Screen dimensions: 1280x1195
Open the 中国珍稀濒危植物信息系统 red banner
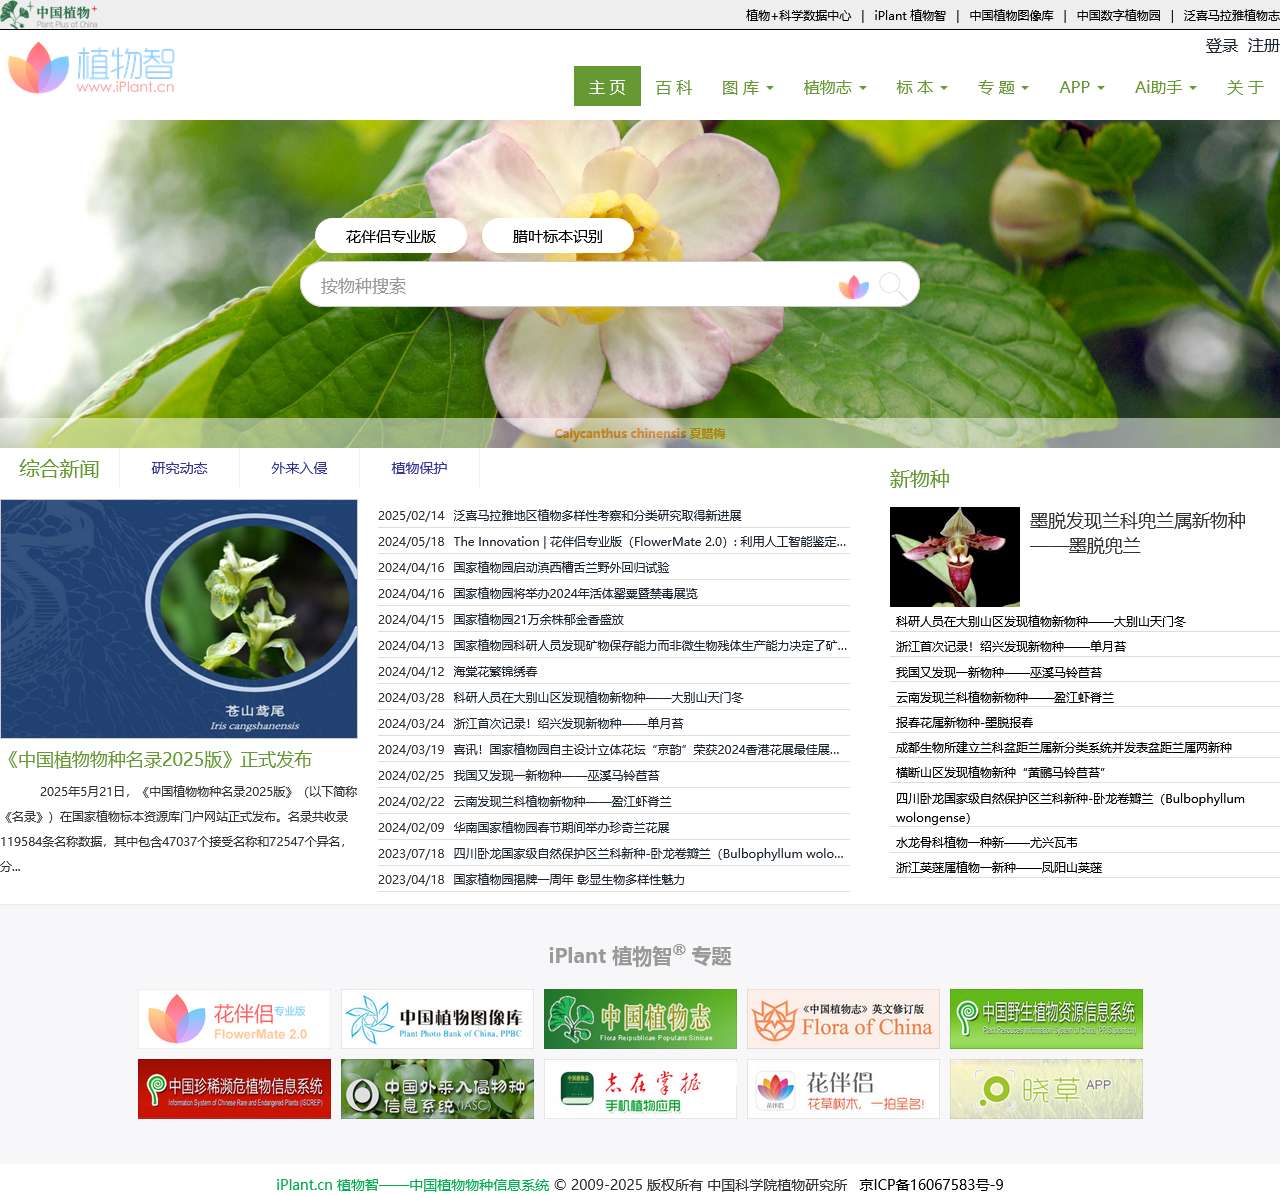(x=235, y=1089)
